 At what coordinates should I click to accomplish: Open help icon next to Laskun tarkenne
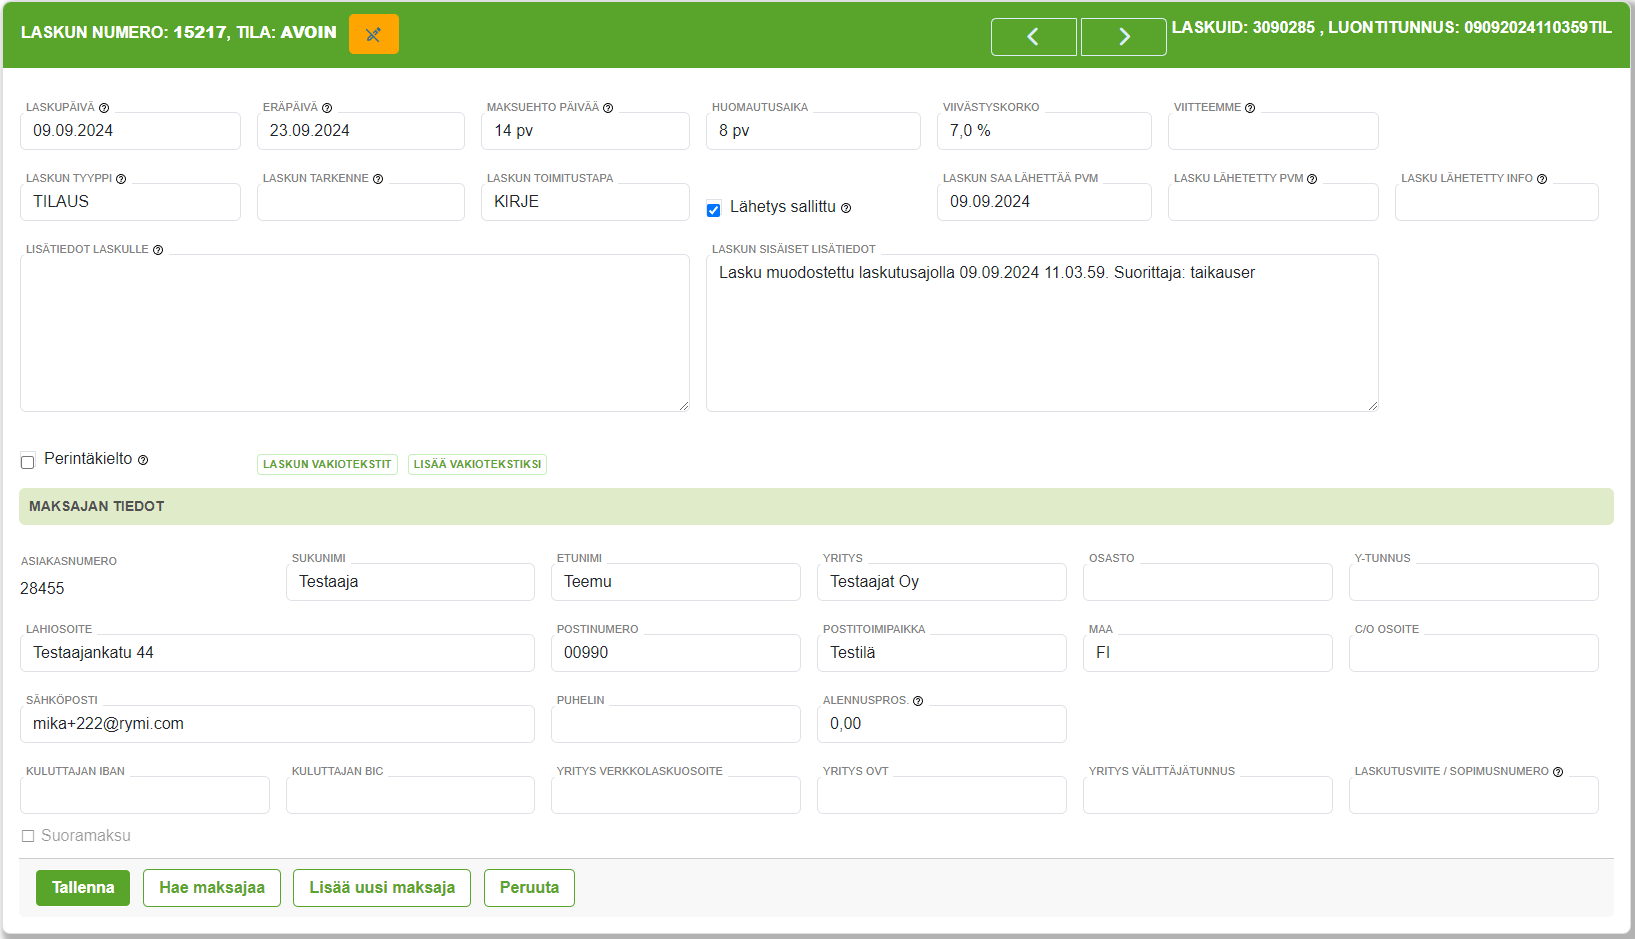(x=378, y=179)
